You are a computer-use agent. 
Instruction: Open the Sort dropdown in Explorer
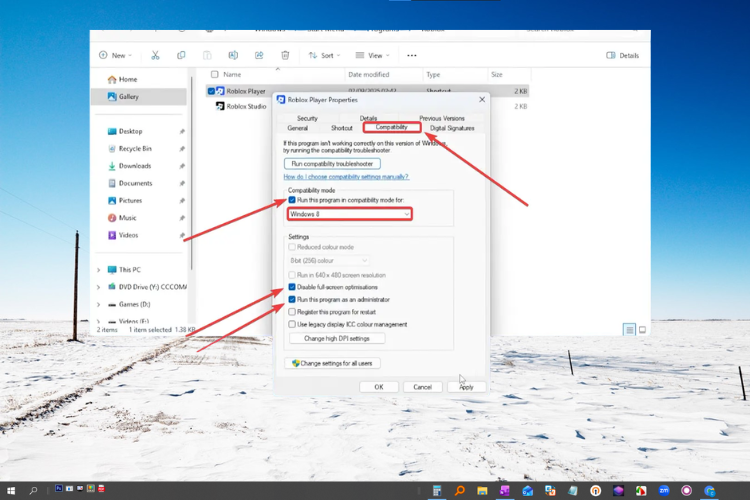[324, 56]
